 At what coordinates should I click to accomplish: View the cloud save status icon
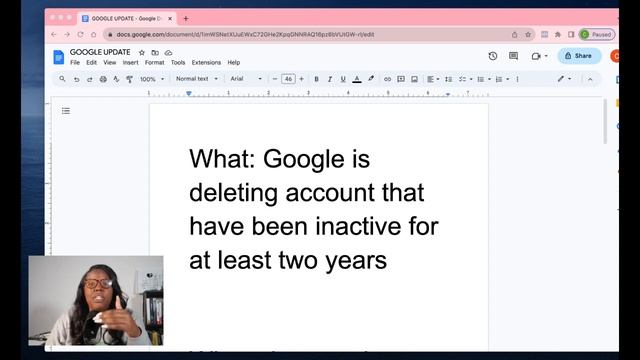(x=168, y=53)
